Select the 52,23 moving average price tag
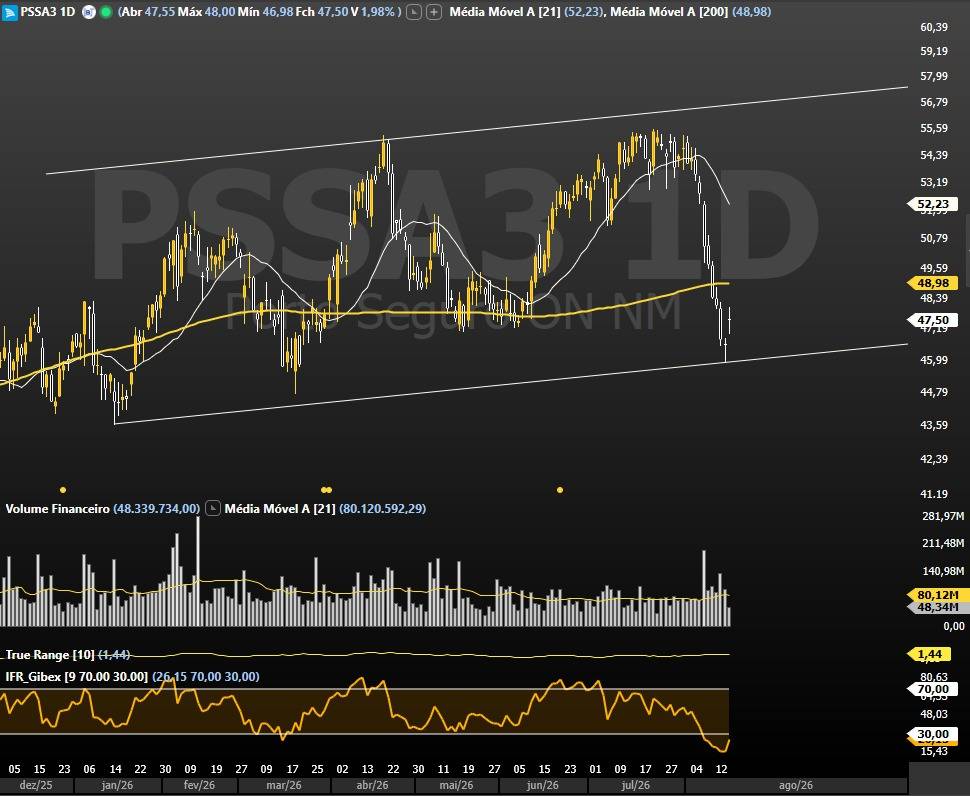 pos(932,204)
